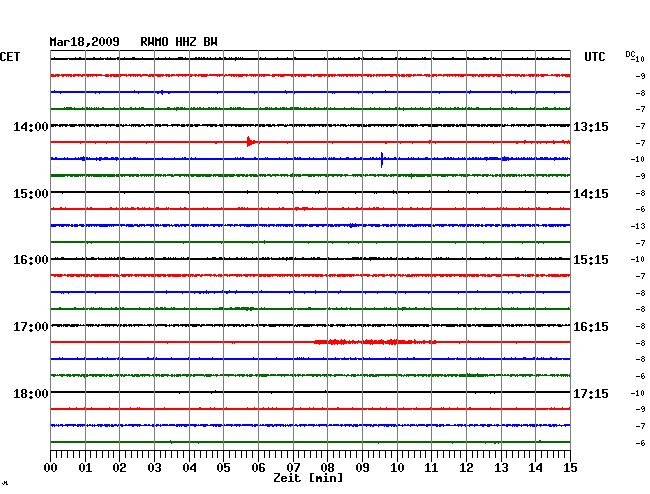Click the 11 minute axis label
The image size is (650, 494).
pyautogui.click(x=431, y=467)
